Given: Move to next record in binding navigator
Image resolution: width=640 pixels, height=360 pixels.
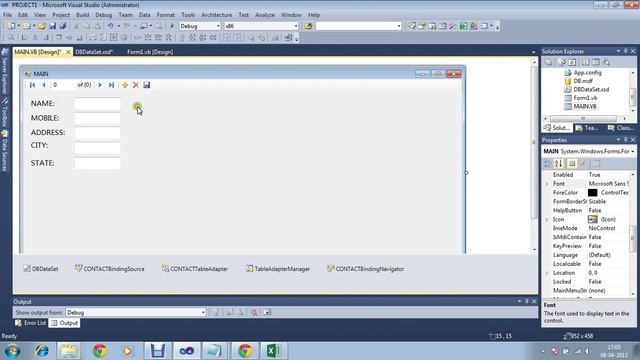Looking at the screenshot, I should pyautogui.click(x=100, y=85).
